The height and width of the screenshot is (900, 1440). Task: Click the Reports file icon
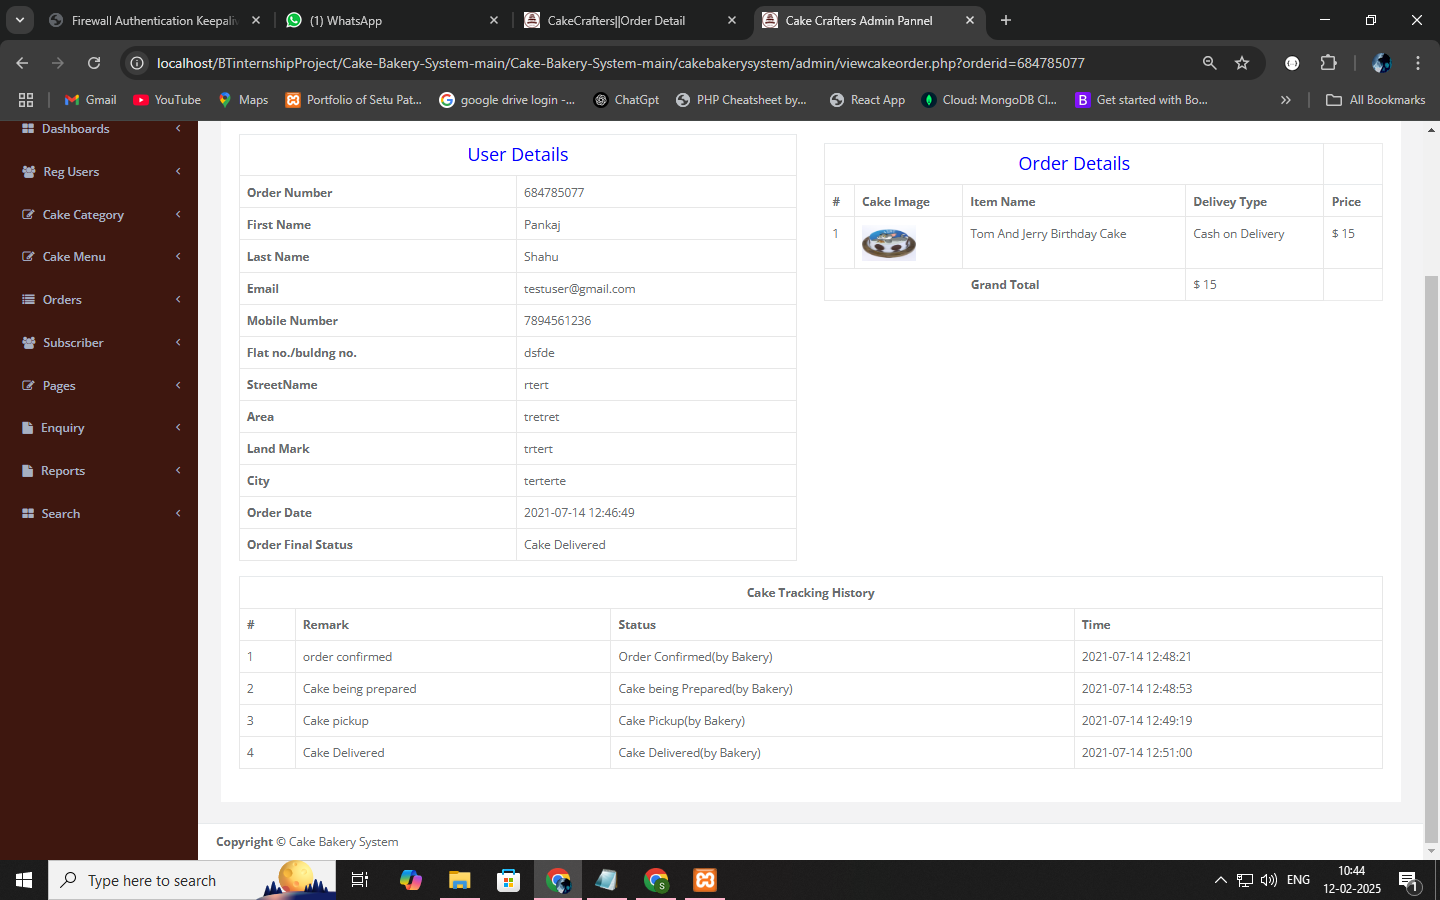[x=27, y=471]
